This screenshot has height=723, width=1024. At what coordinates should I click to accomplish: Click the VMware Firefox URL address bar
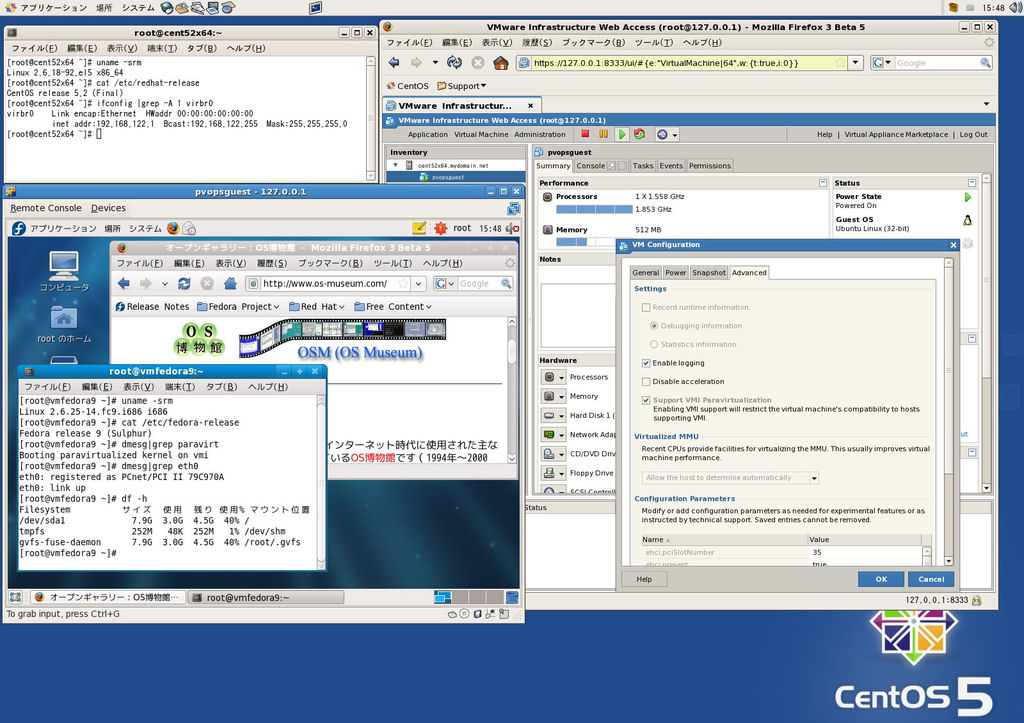684,63
